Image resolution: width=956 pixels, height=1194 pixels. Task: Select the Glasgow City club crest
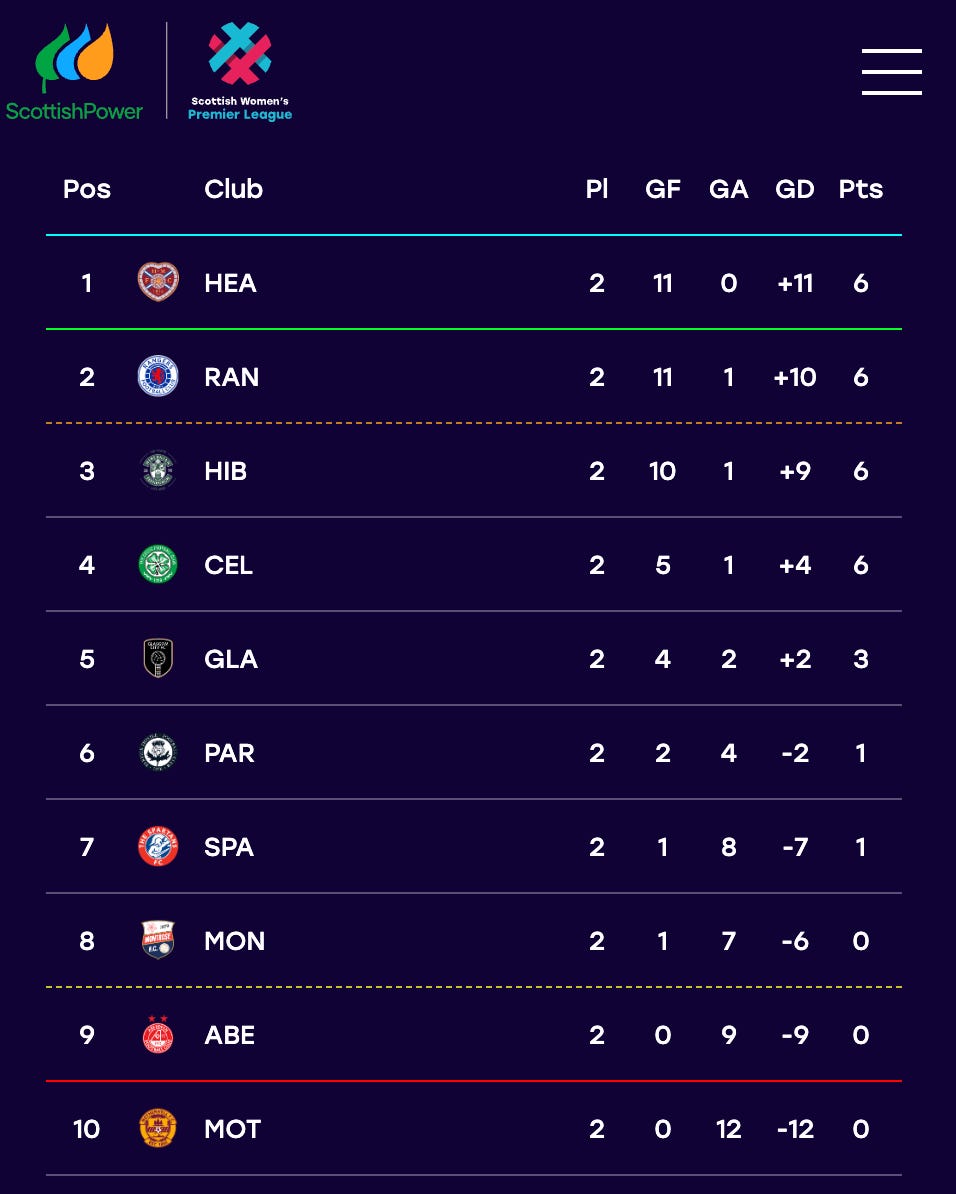pos(158,658)
